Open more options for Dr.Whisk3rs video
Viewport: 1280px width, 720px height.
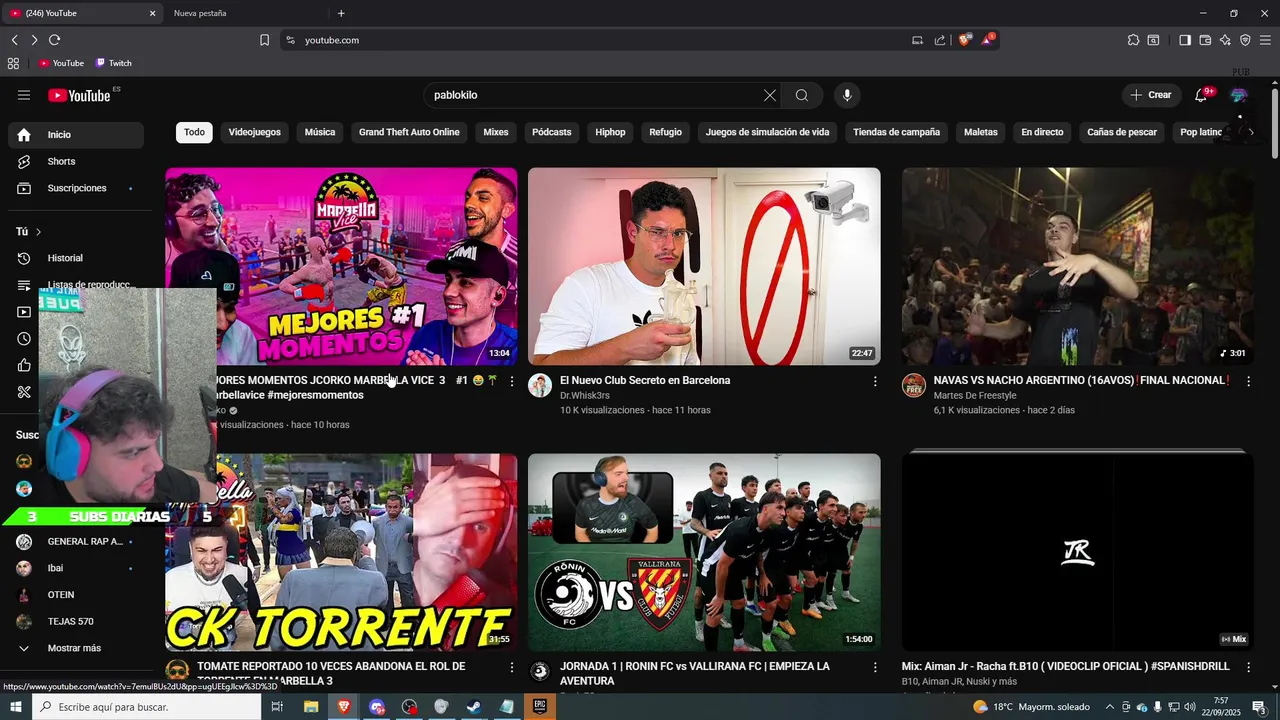875,381
